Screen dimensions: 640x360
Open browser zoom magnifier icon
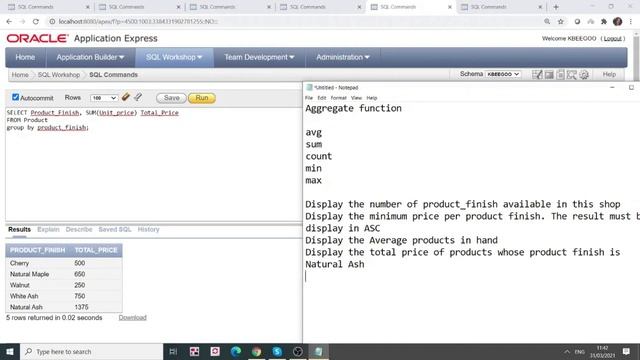click(x=547, y=21)
